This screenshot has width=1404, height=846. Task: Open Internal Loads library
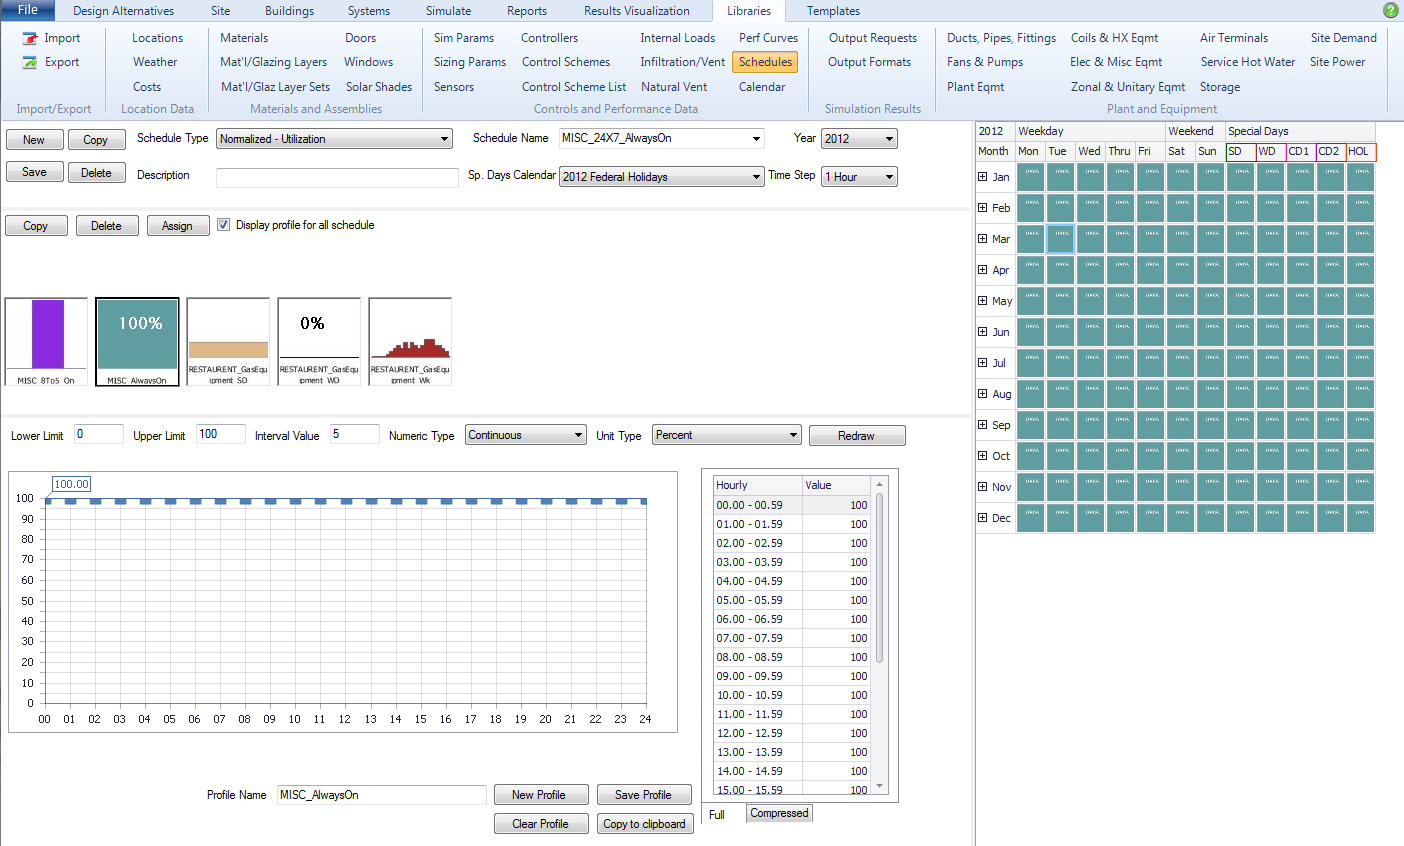(678, 38)
